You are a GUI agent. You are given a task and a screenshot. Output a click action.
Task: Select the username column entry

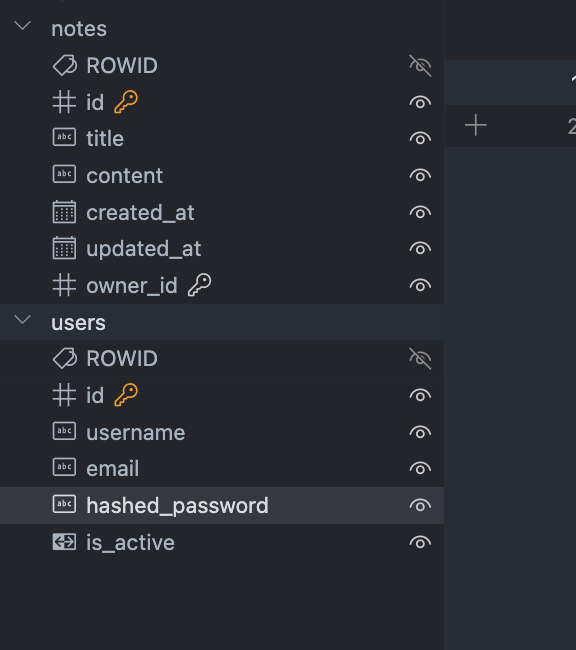222,432
